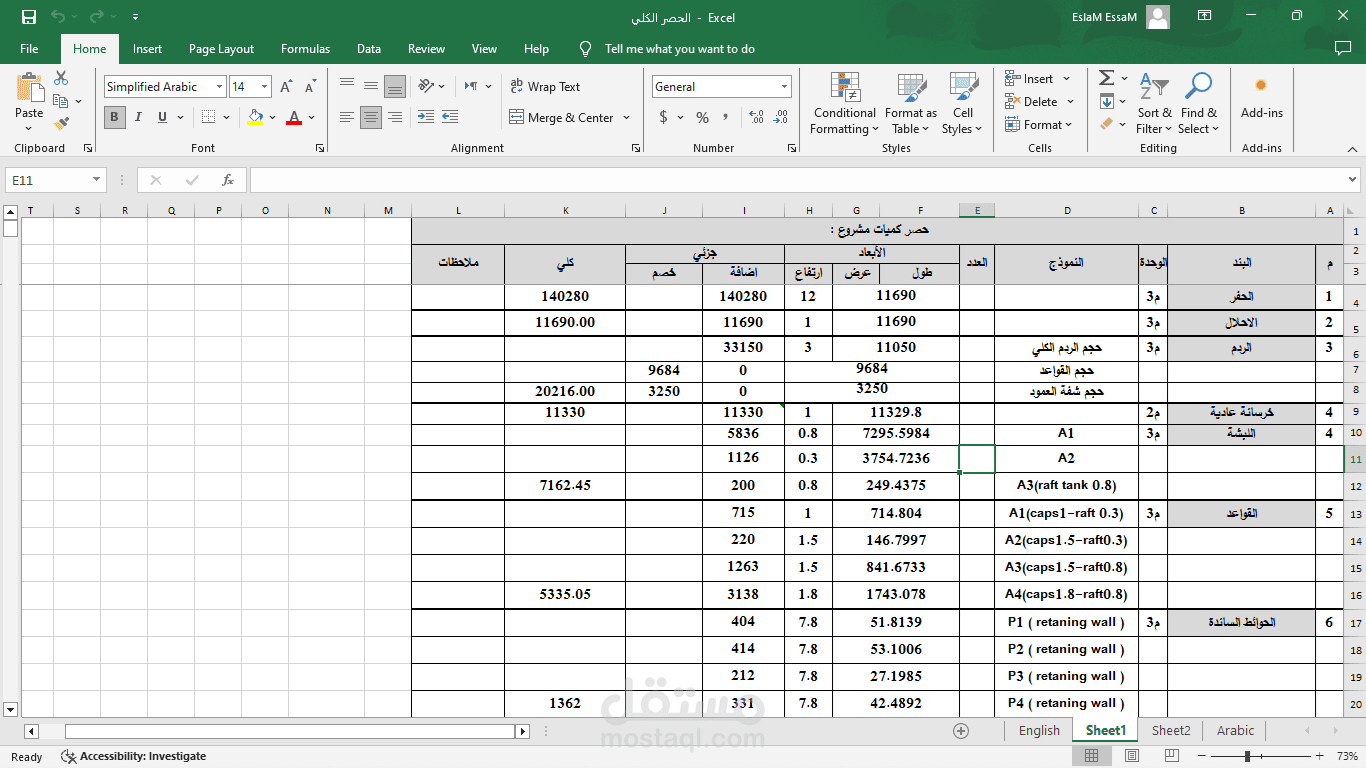Apply Percent Style format
Image resolution: width=1366 pixels, height=768 pixels.
[x=702, y=117]
